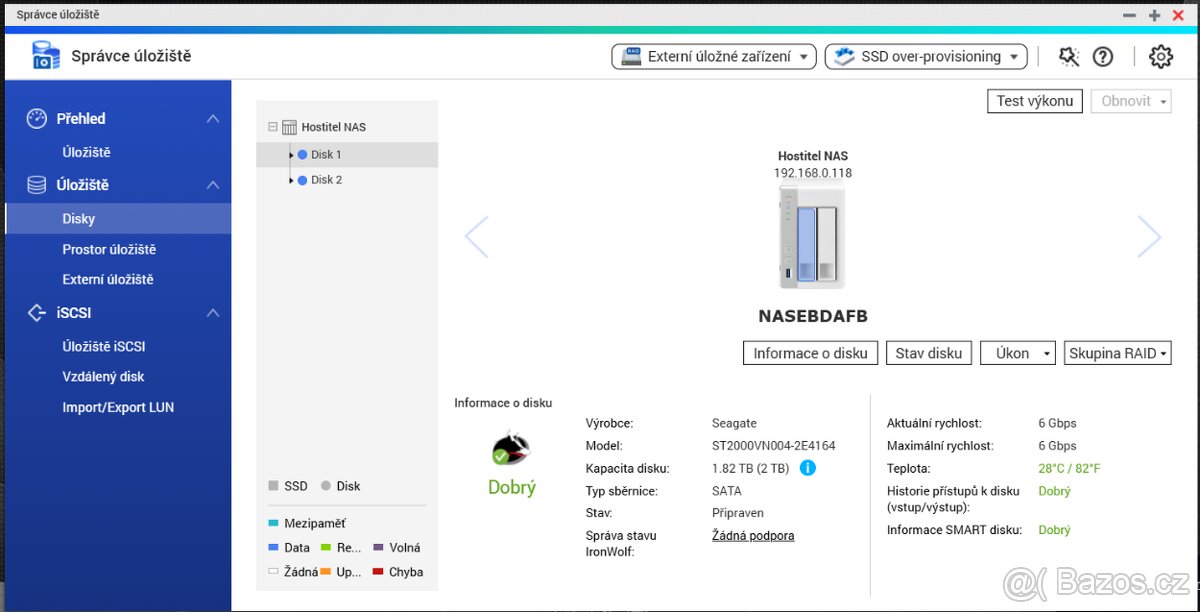1200x612 pixels.
Task: Click the model text ST2000VN004-2E4164
Action: pyautogui.click(x=774, y=446)
